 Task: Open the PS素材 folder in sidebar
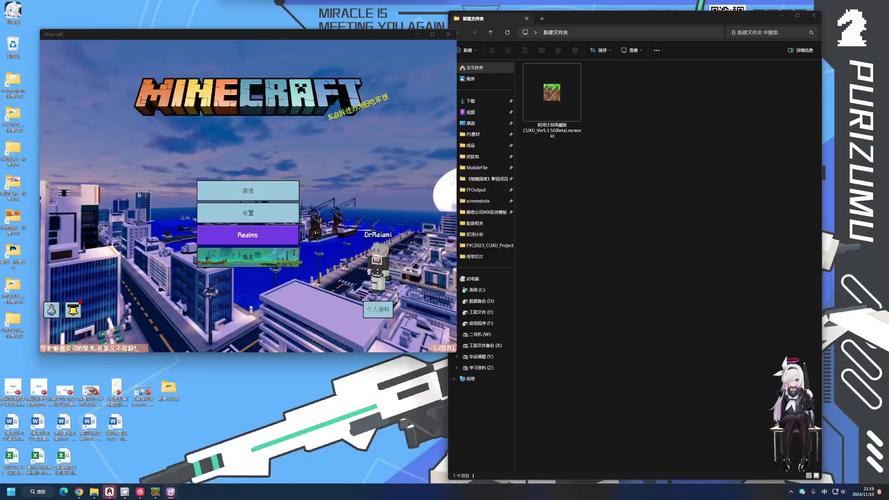point(485,134)
